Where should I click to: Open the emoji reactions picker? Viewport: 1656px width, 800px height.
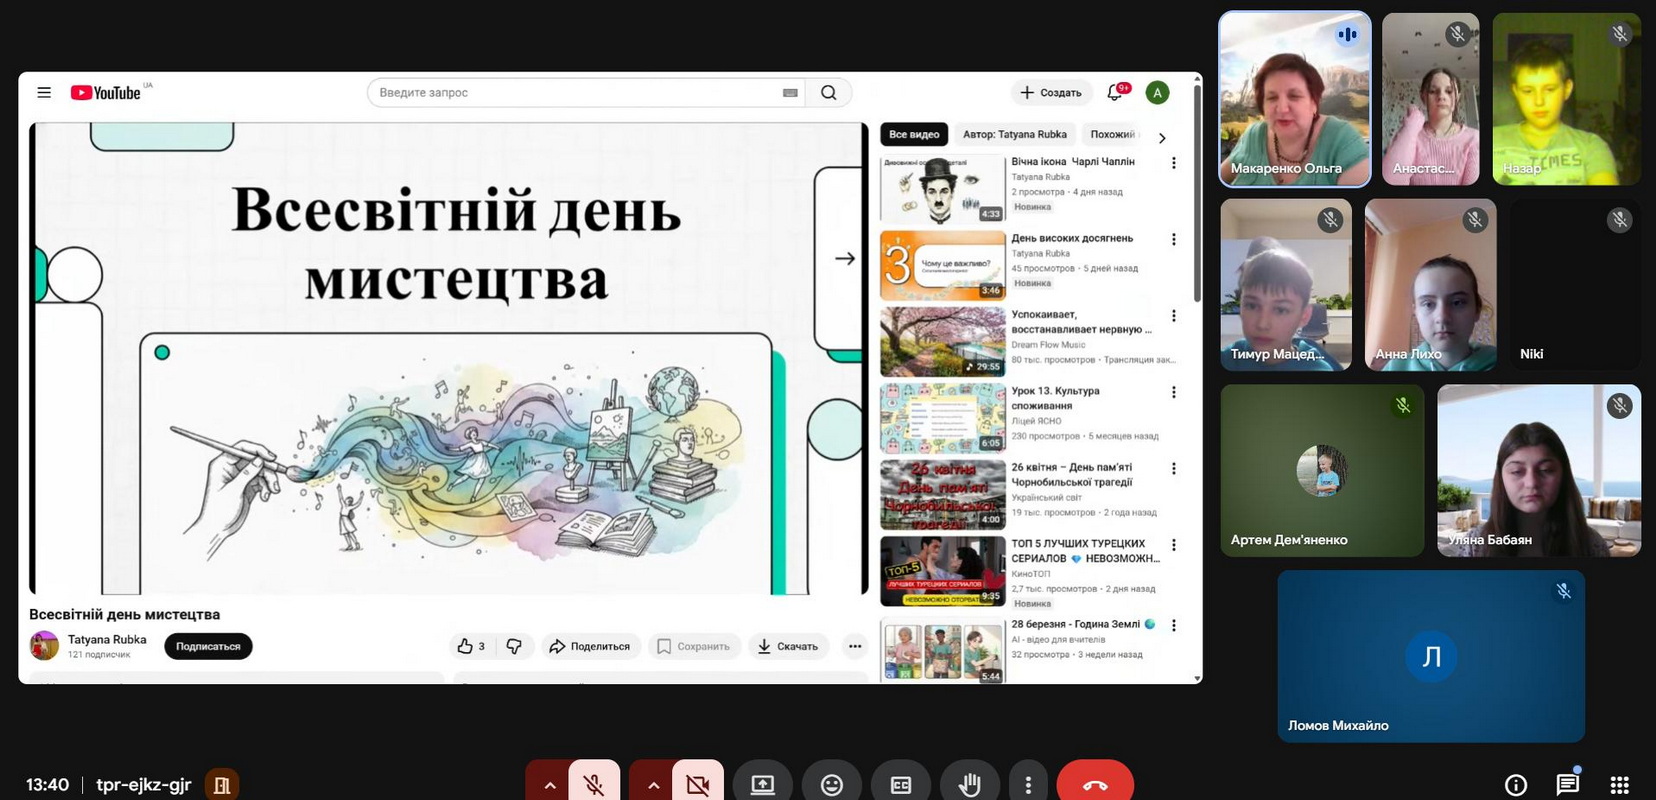coord(831,785)
